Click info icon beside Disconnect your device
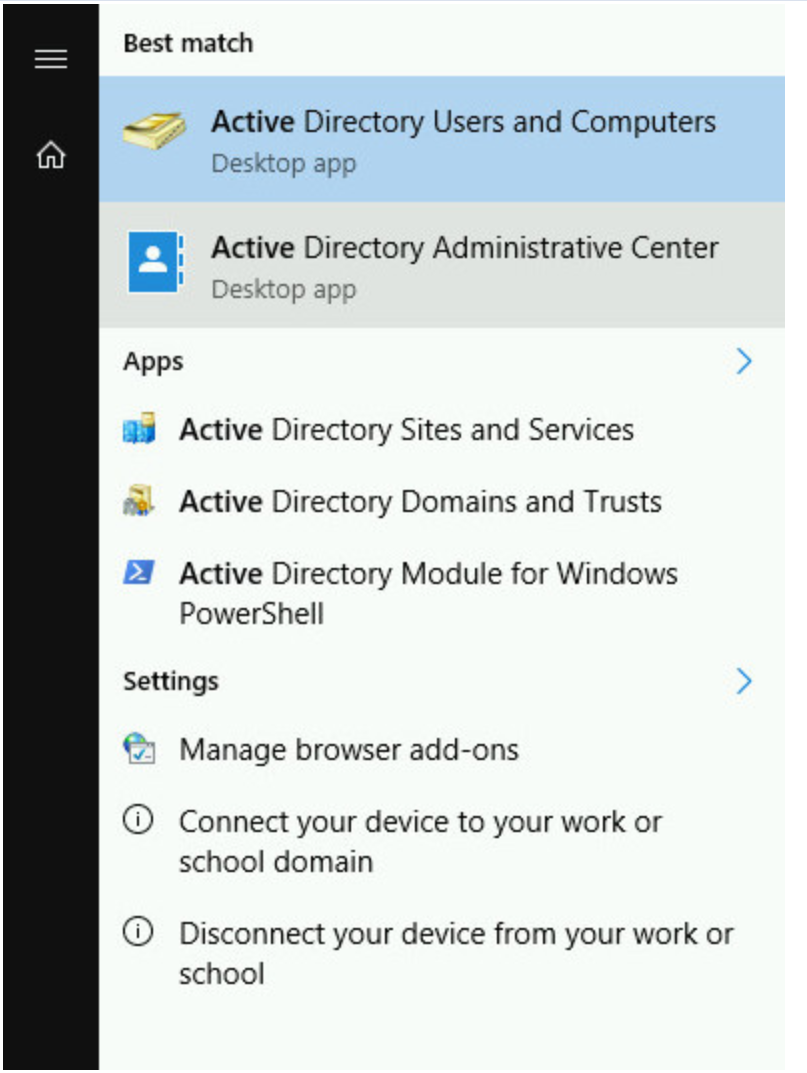The image size is (807, 1073). click(138, 933)
